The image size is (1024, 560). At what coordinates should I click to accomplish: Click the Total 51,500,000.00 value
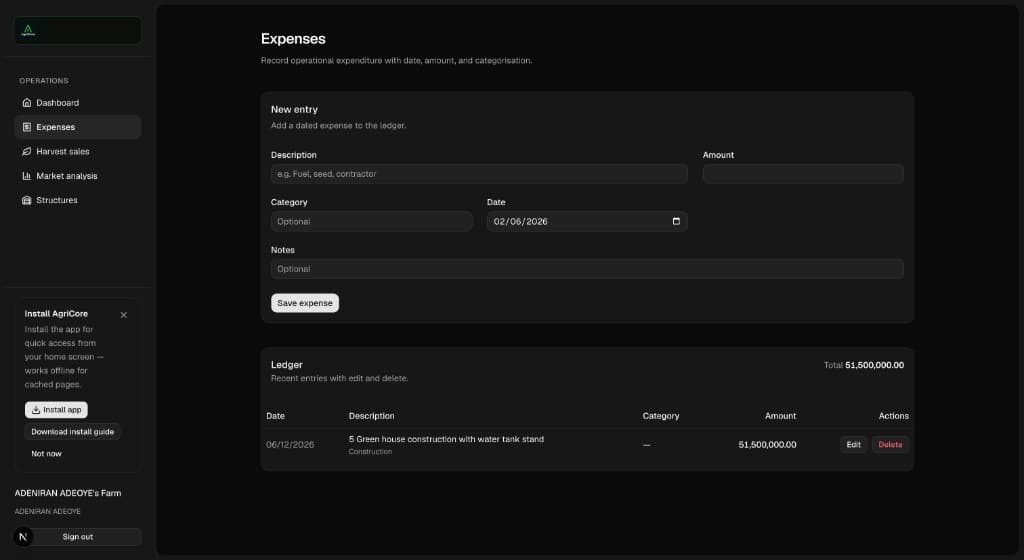[x=874, y=365]
